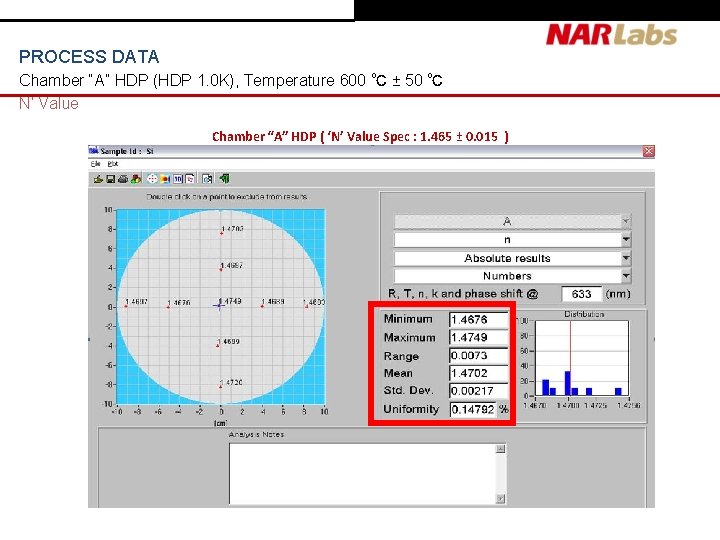Open the File menu

click(x=95, y=163)
